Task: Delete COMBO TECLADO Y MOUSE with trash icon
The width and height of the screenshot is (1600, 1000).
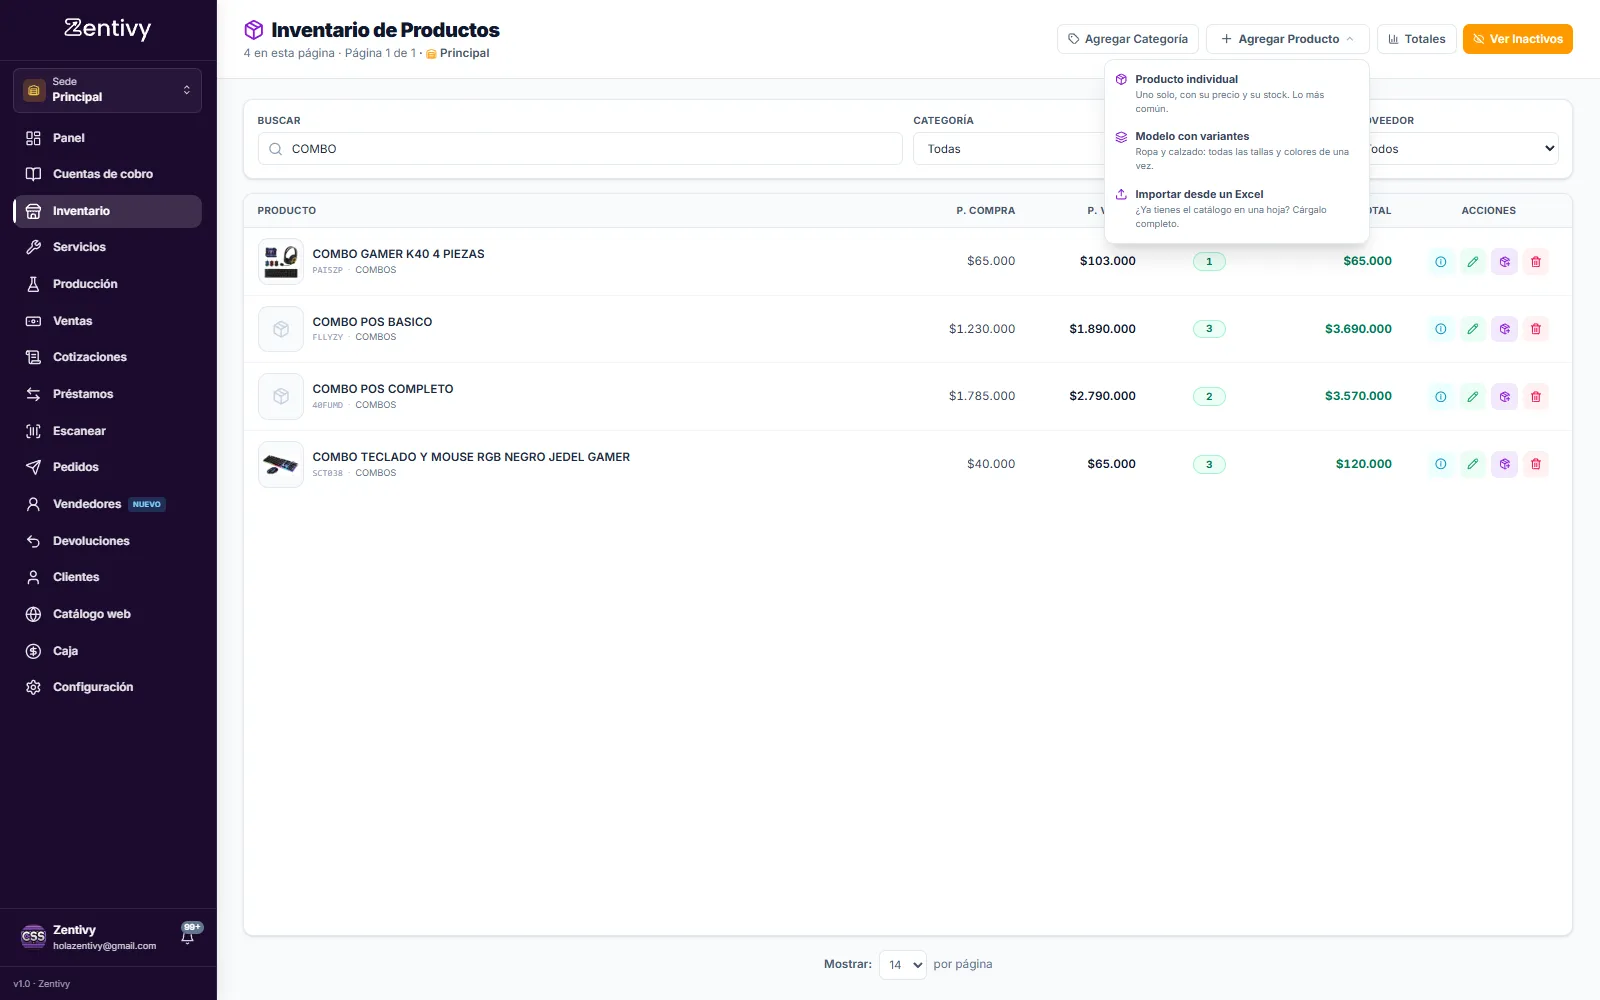Action: coord(1536,464)
